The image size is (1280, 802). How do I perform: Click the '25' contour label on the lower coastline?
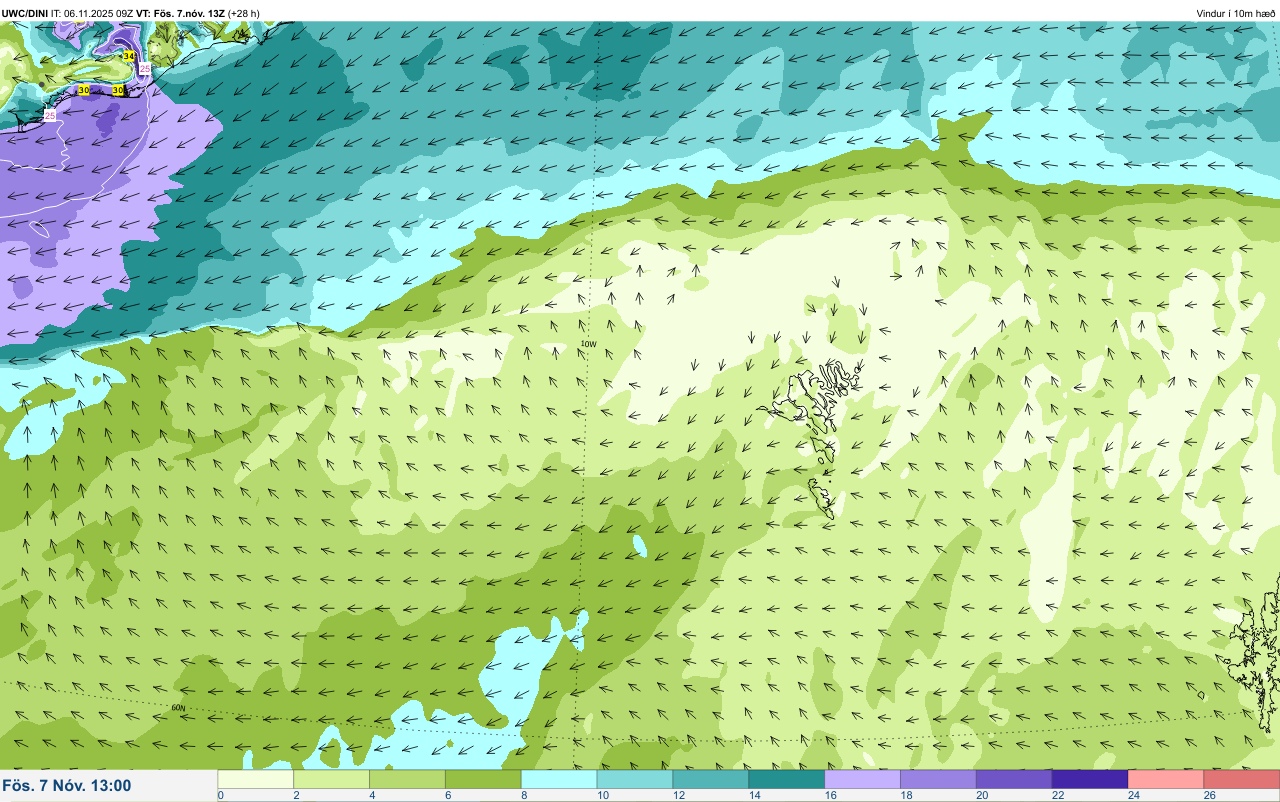coord(50,116)
